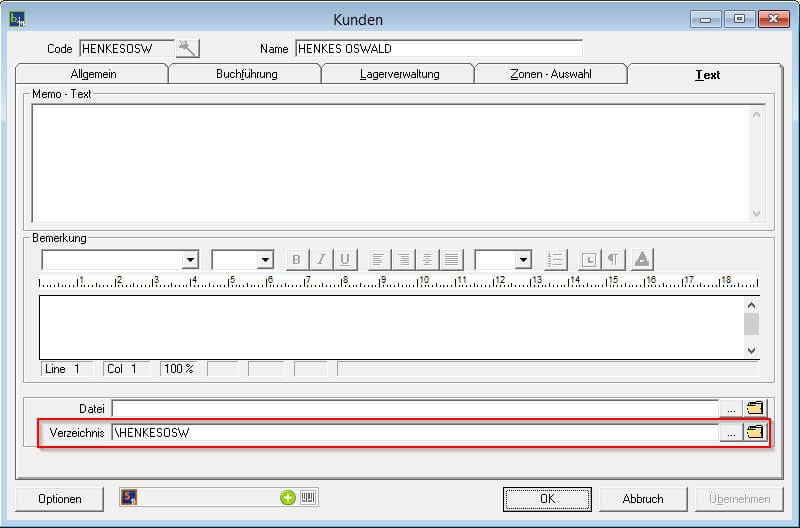
Task: Click the barcode icon near Optionen
Action: coord(308,497)
